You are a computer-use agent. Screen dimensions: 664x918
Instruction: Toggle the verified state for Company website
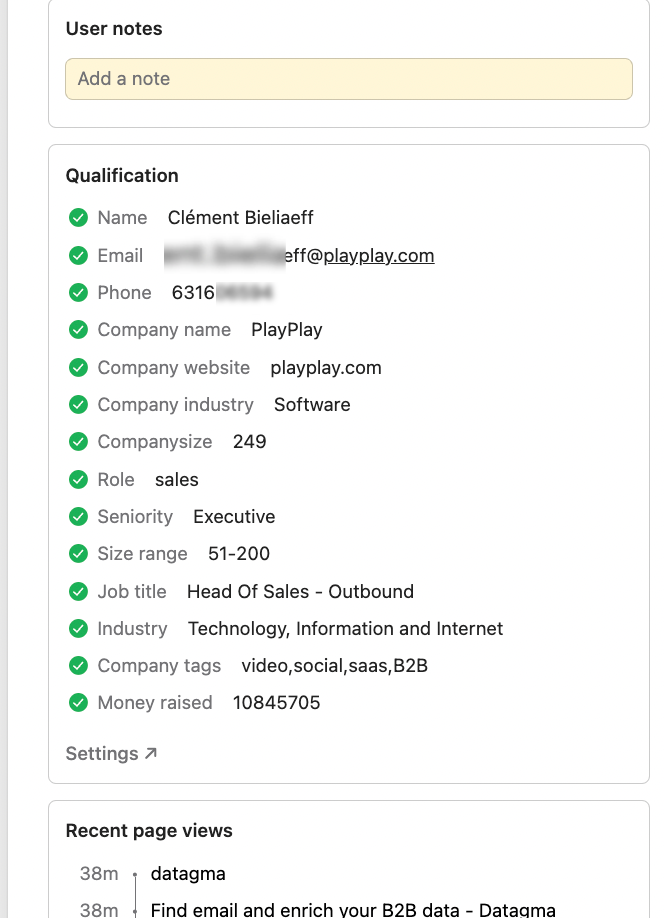pyautogui.click(x=79, y=366)
